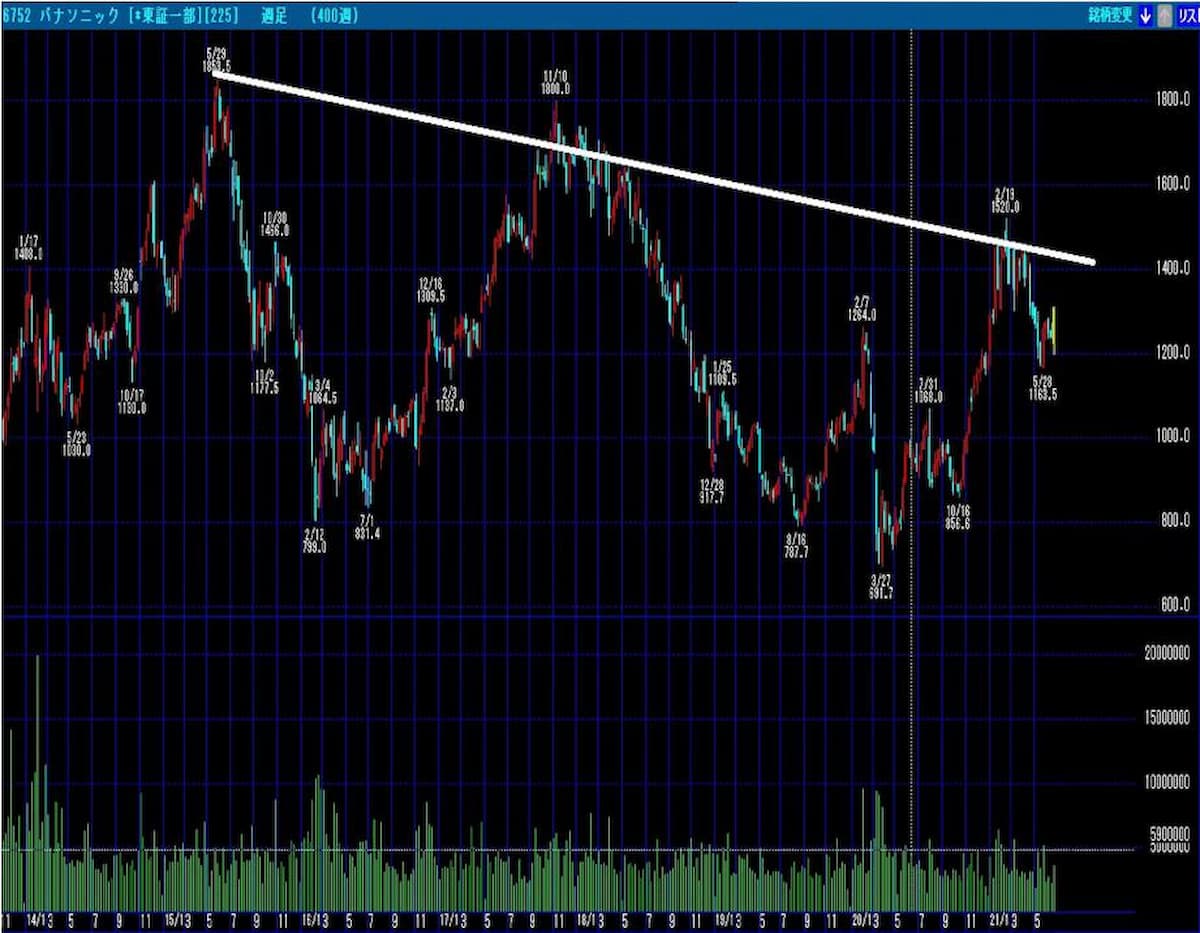Click the 5/29 1853.5 peak label
The width and height of the screenshot is (1200, 933).
click(x=216, y=57)
